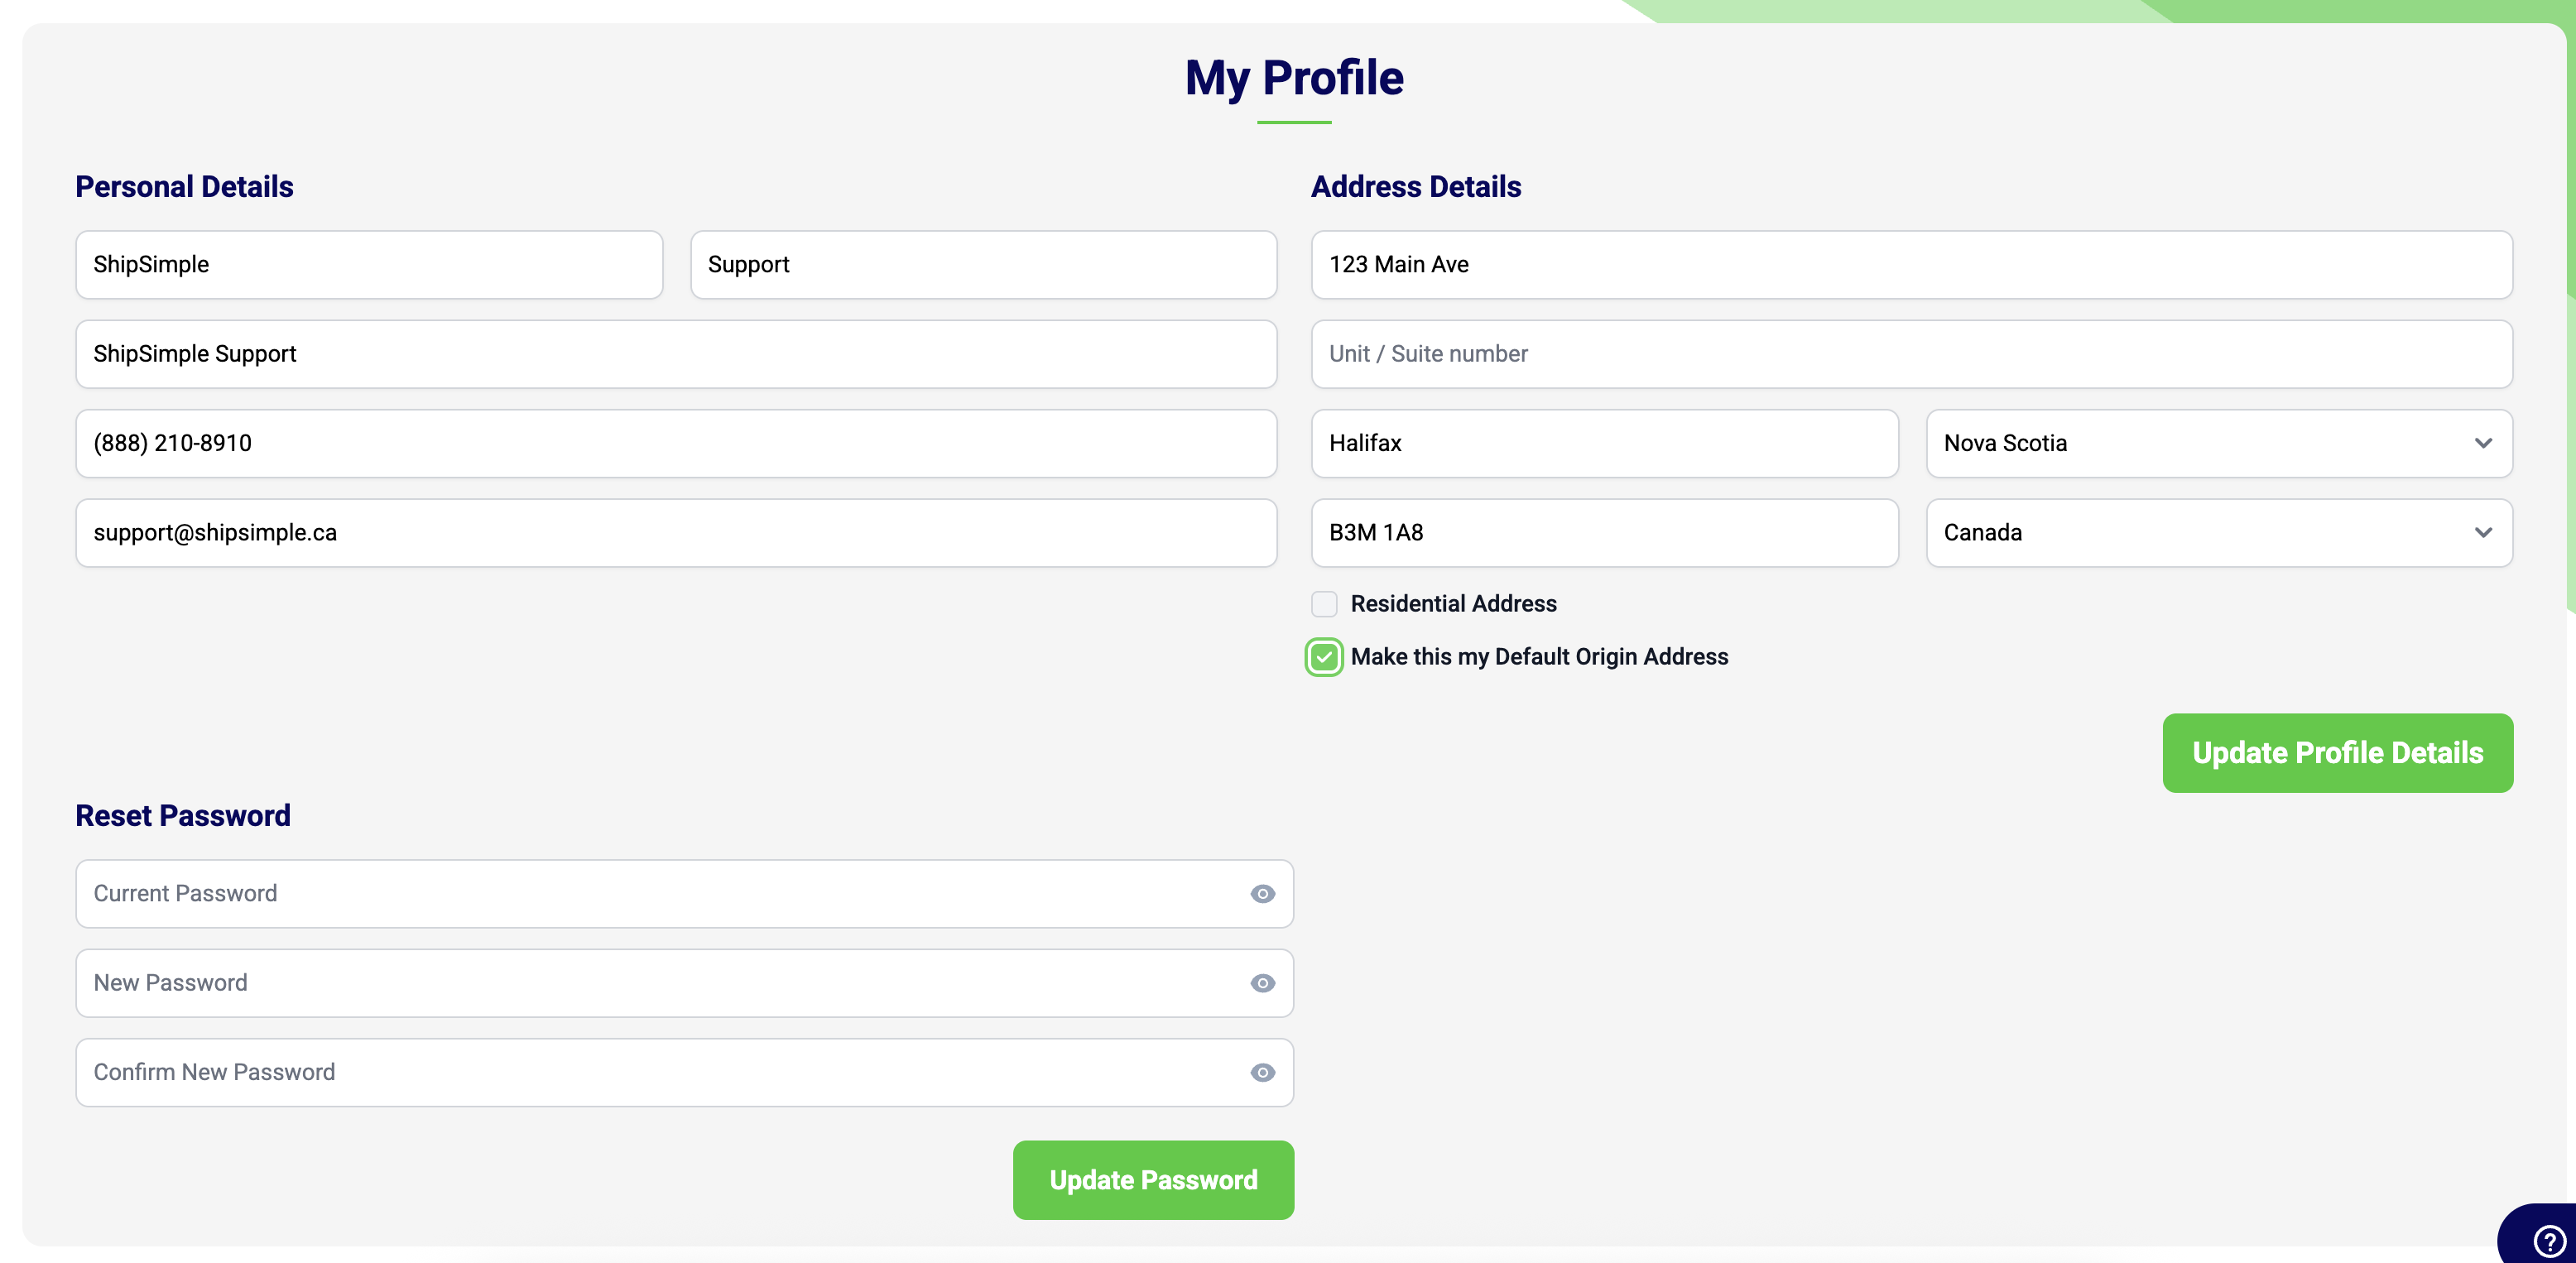This screenshot has height=1263, width=2576.
Task: Click into the New Password field
Action: click(x=684, y=983)
